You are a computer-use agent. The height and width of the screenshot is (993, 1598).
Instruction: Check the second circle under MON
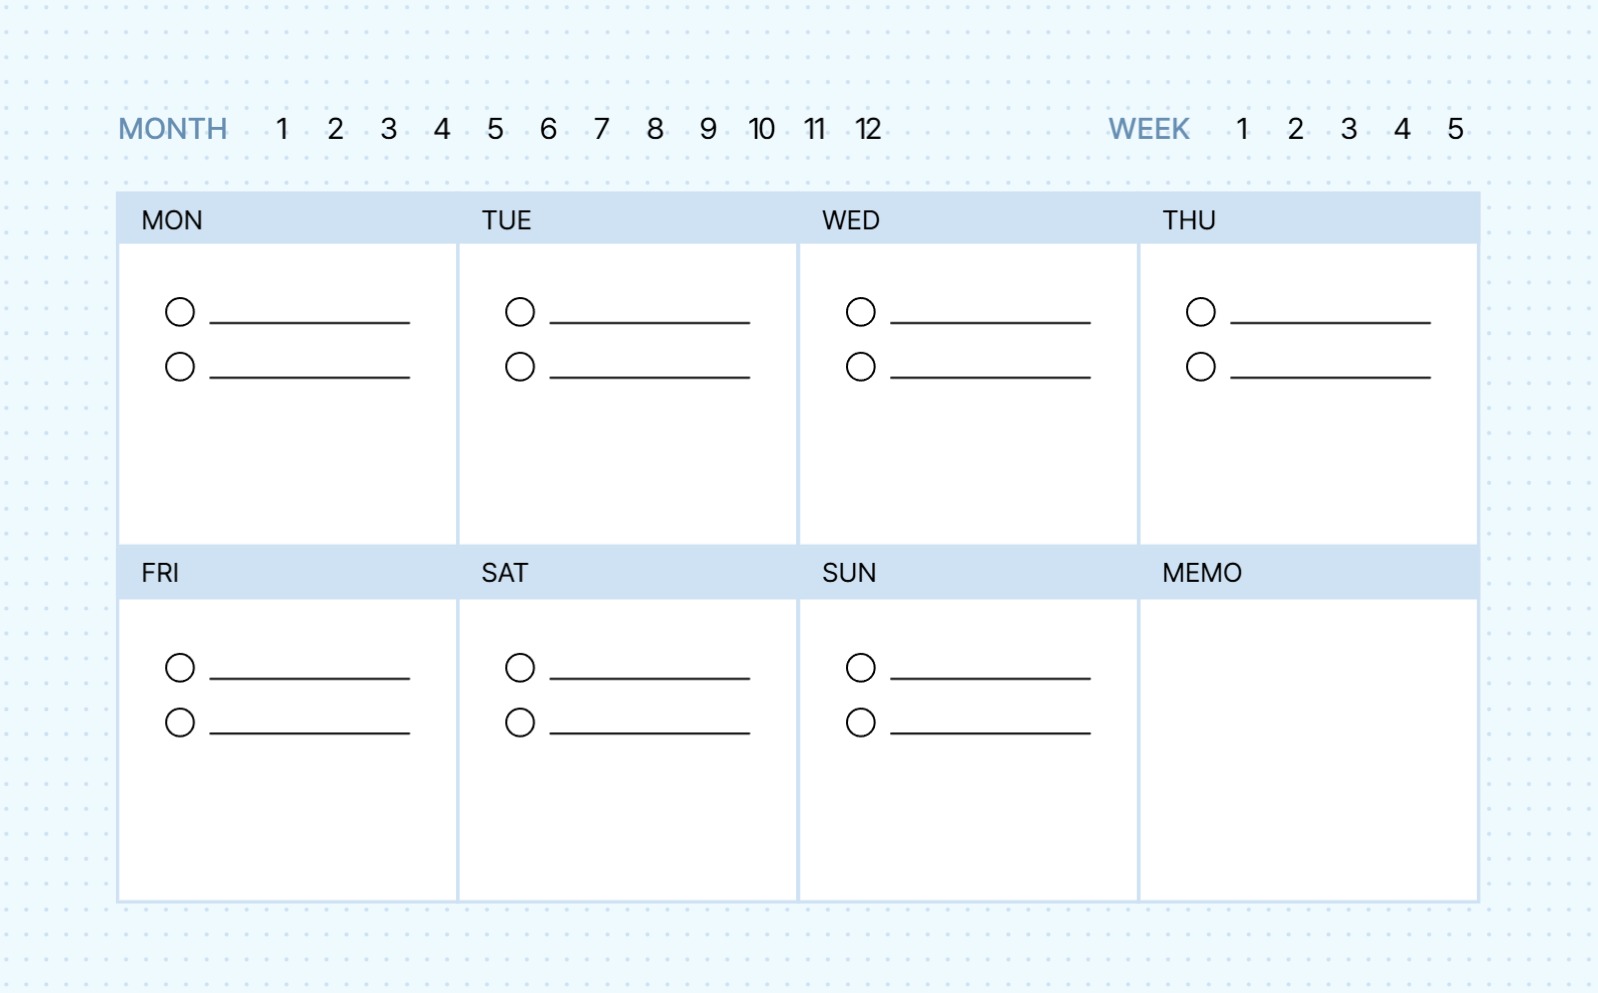point(180,367)
